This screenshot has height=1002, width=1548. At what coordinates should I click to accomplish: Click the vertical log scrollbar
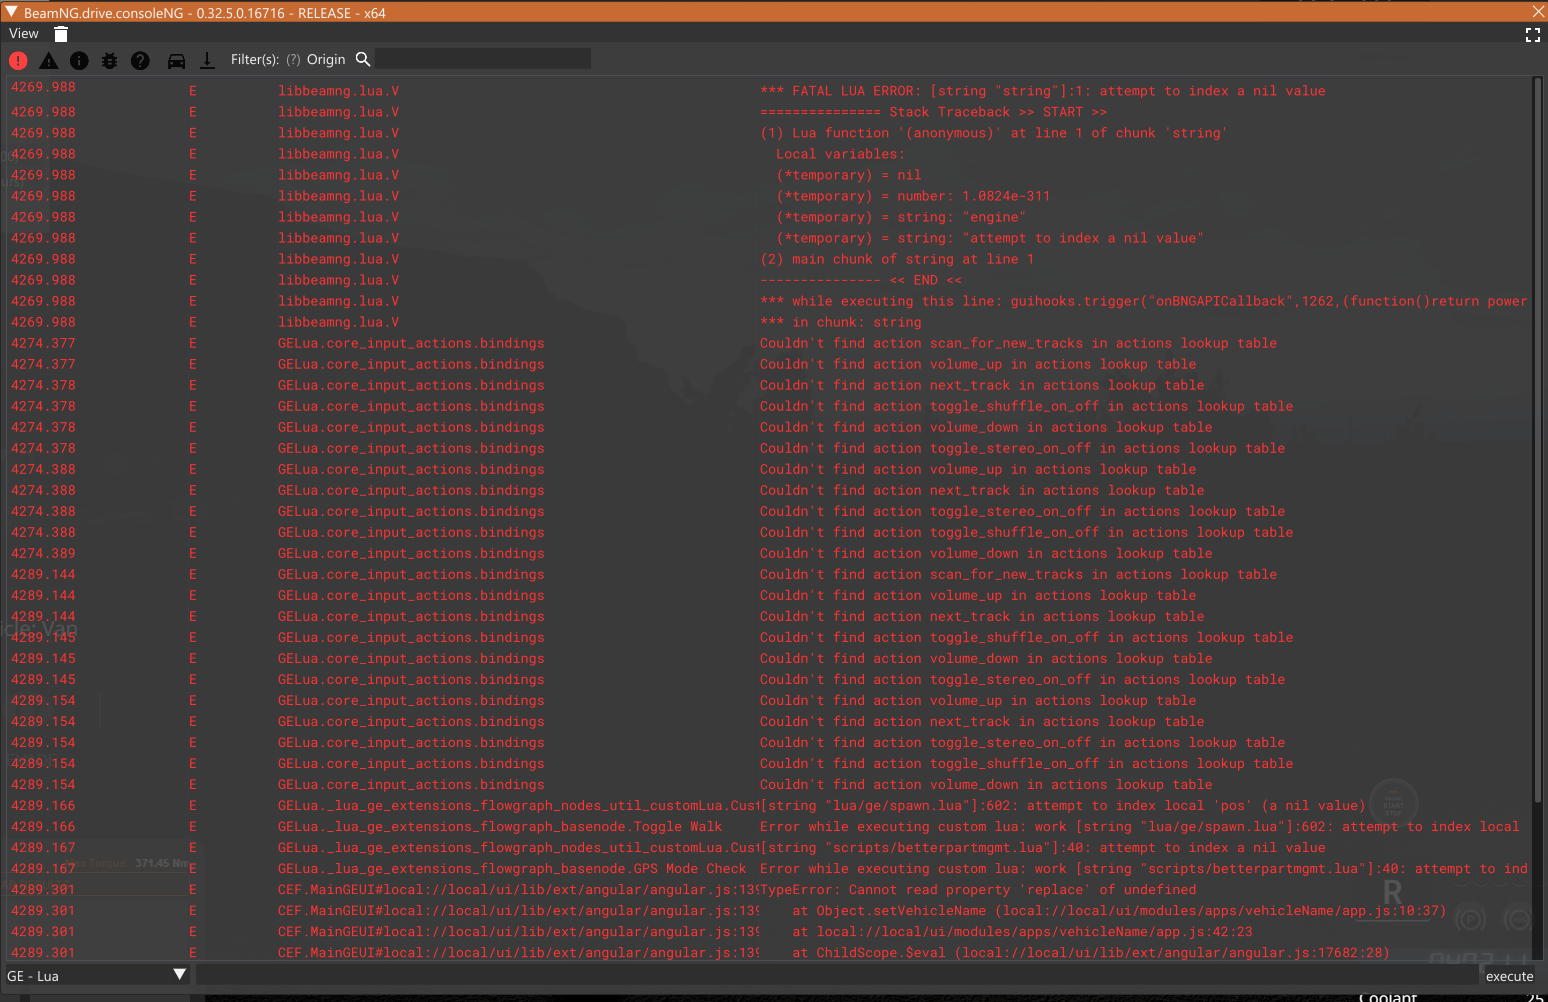1537,440
